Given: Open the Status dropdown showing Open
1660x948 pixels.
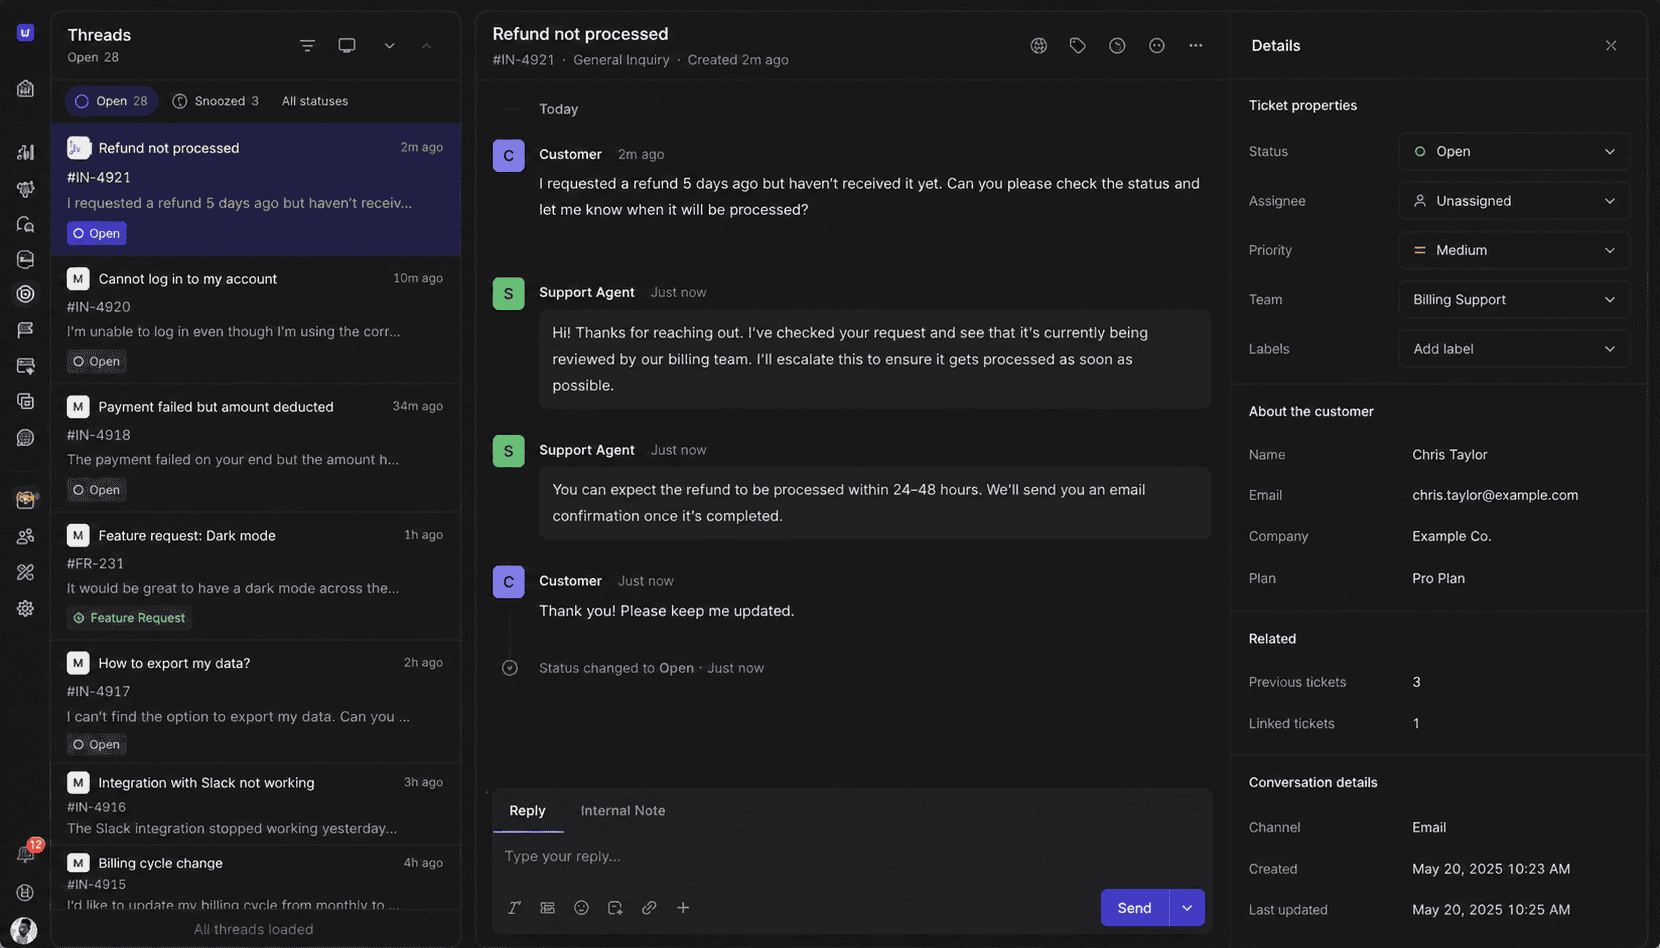Looking at the screenshot, I should tap(1514, 152).
